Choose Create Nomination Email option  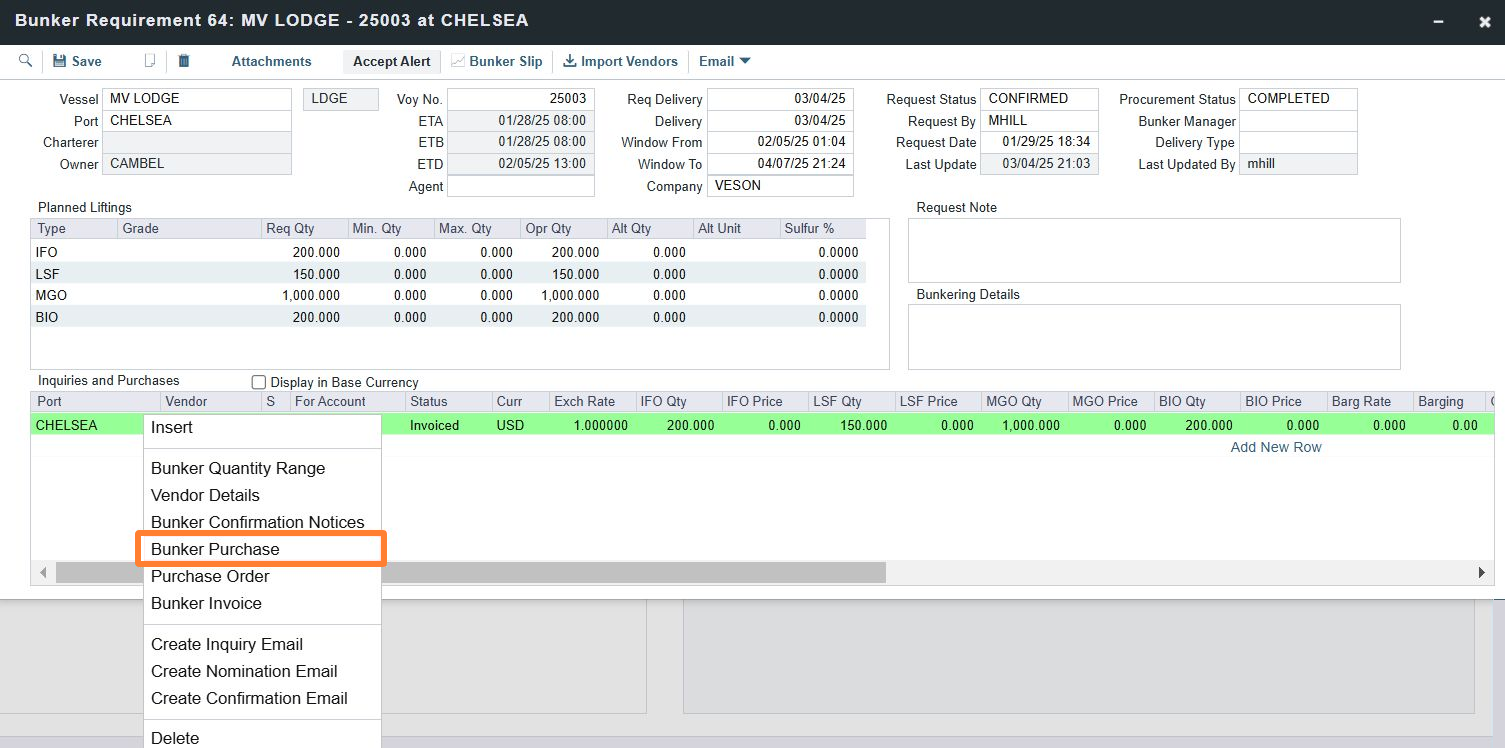(x=244, y=671)
